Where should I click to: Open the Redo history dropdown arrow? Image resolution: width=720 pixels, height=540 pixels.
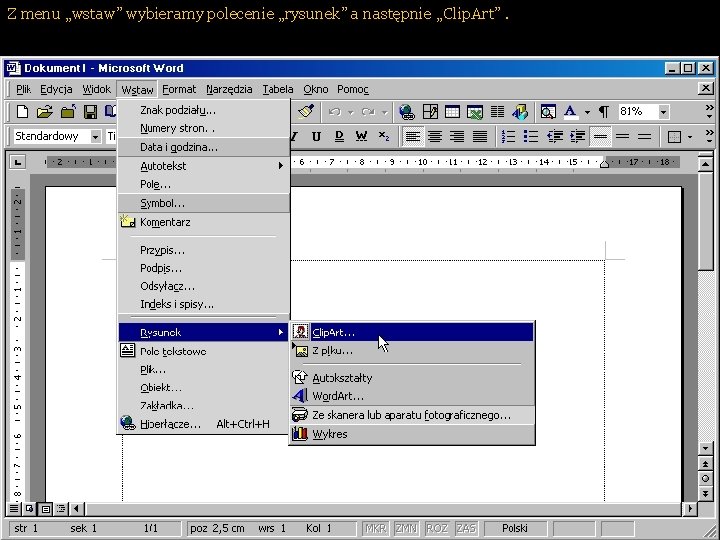click(384, 112)
